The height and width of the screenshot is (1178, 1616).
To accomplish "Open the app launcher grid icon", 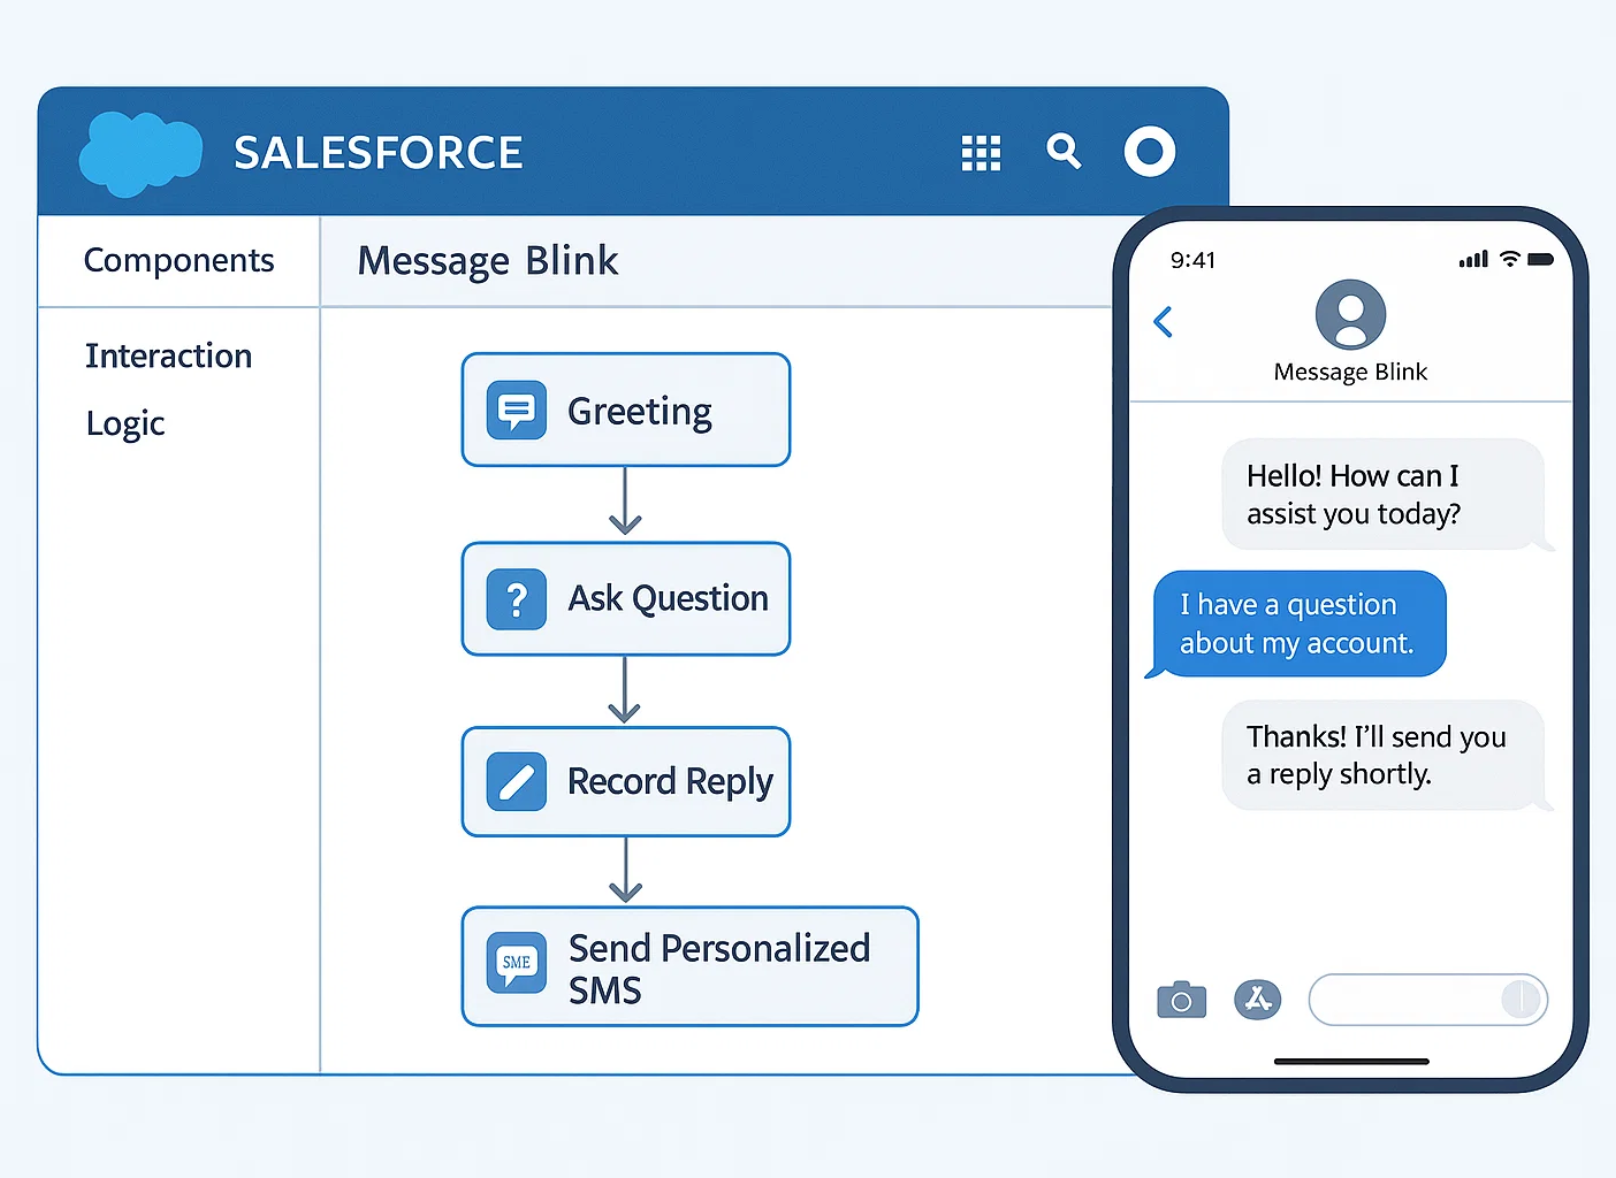I will (980, 153).
